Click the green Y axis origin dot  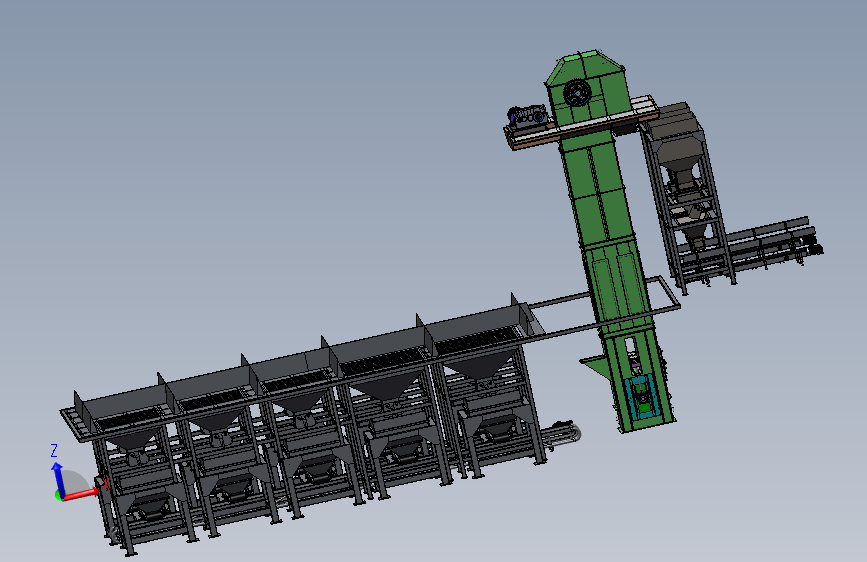pyautogui.click(x=58, y=496)
